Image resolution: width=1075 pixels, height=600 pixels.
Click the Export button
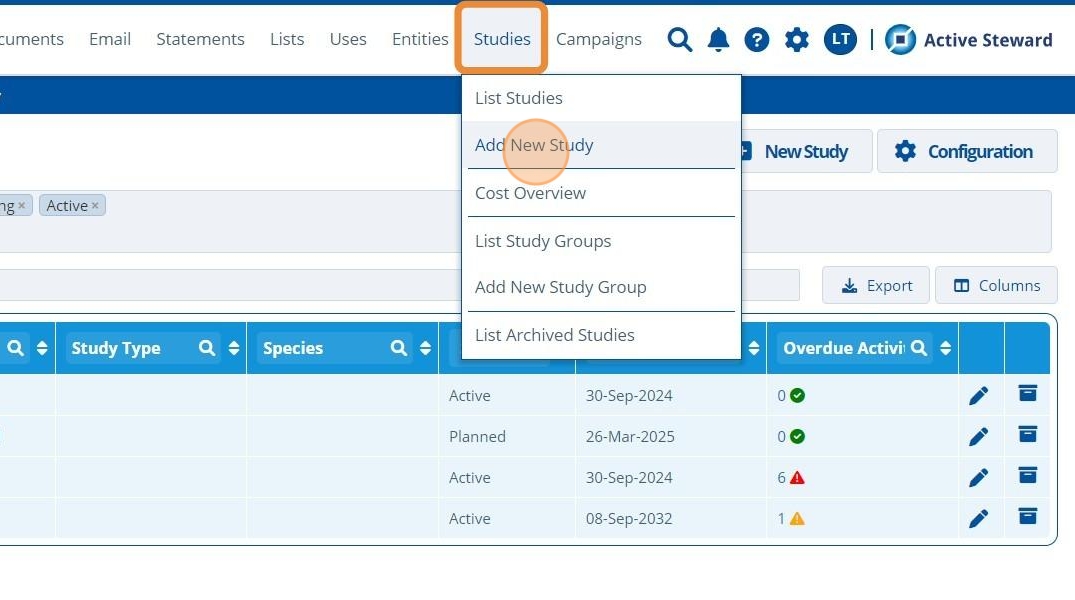pyautogui.click(x=876, y=286)
